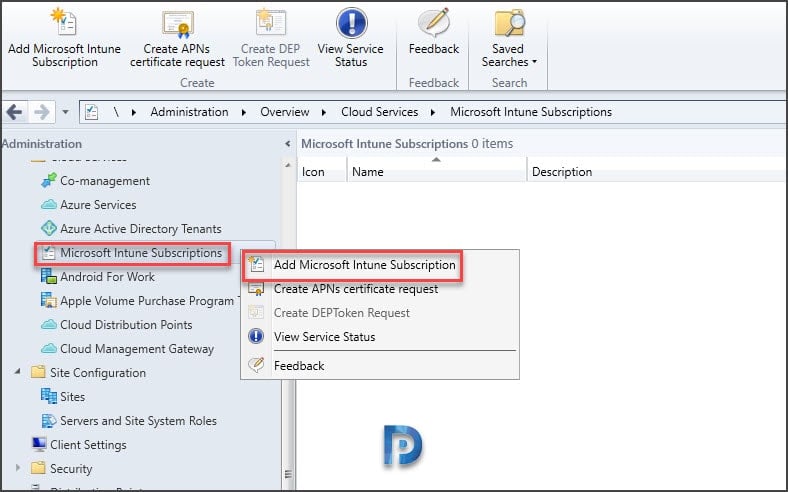Select Microsoft Intune Subscriptions tree node

coord(141,253)
